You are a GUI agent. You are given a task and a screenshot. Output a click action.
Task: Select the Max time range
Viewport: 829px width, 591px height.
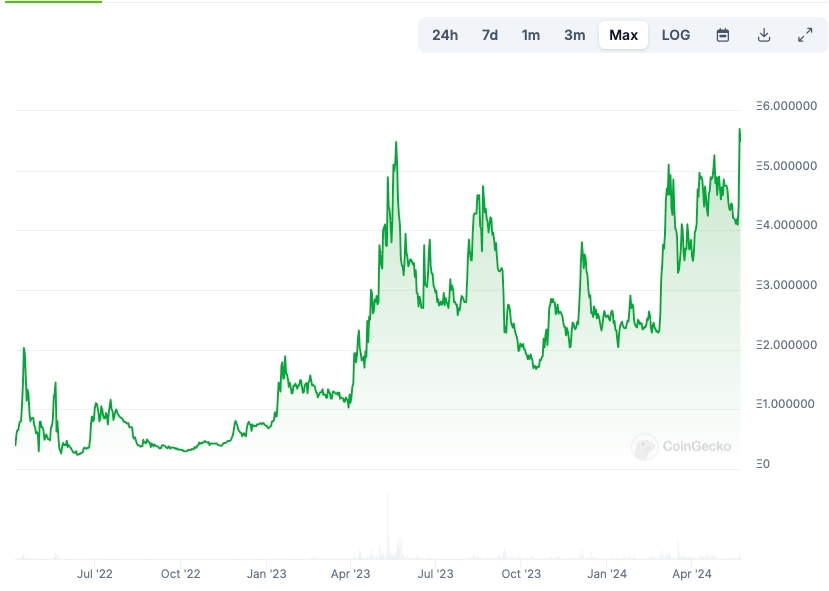[623, 35]
